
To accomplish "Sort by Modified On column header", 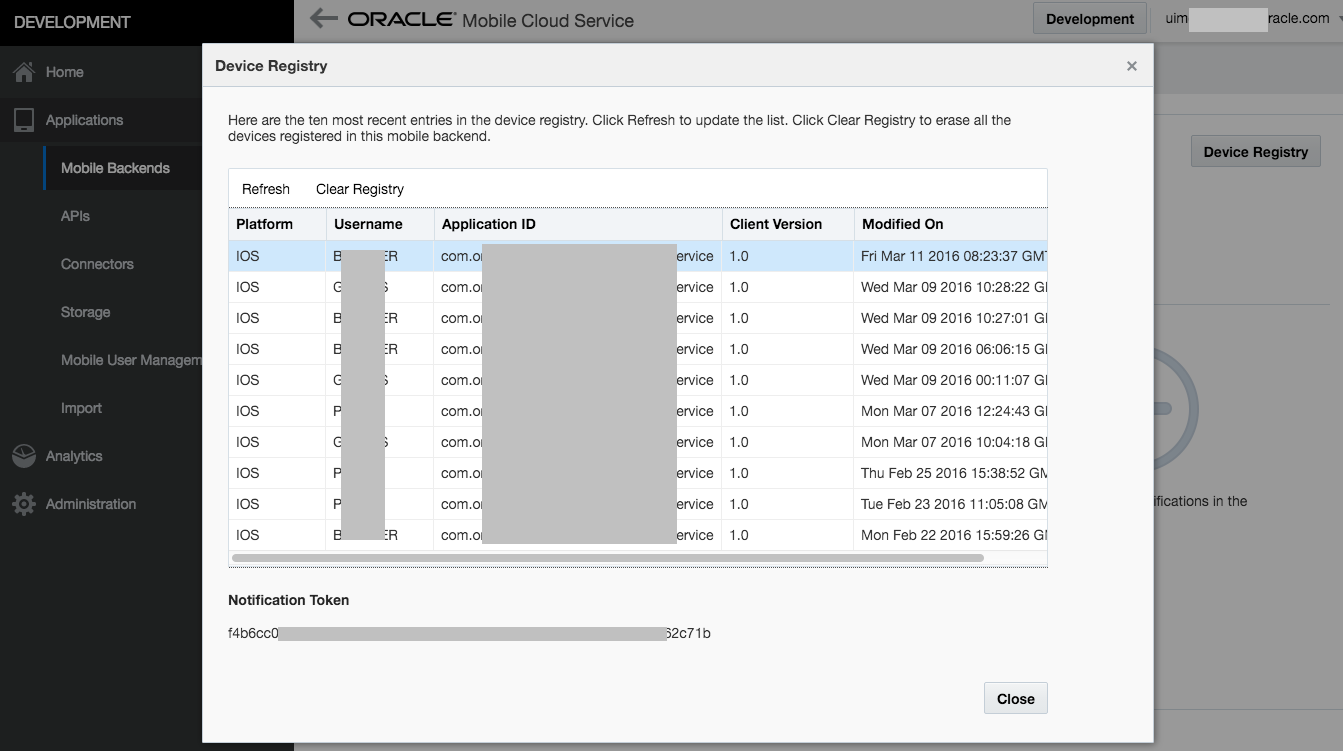I will coord(951,224).
